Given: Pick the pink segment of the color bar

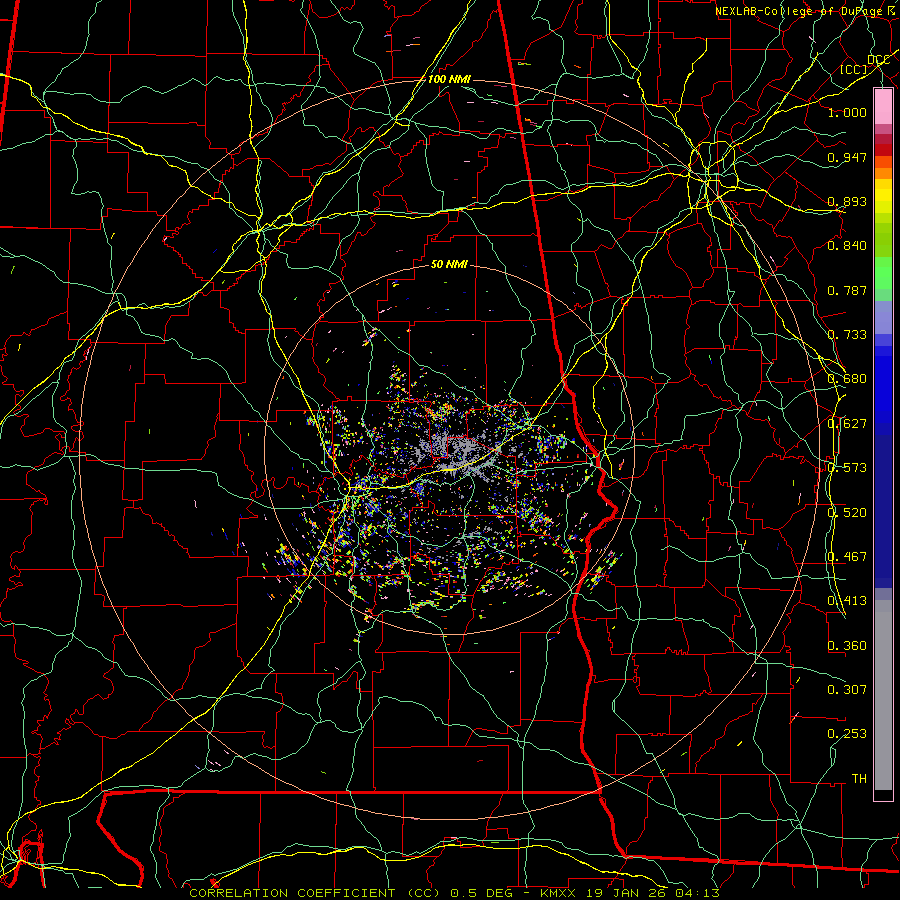Looking at the screenshot, I should tap(883, 107).
